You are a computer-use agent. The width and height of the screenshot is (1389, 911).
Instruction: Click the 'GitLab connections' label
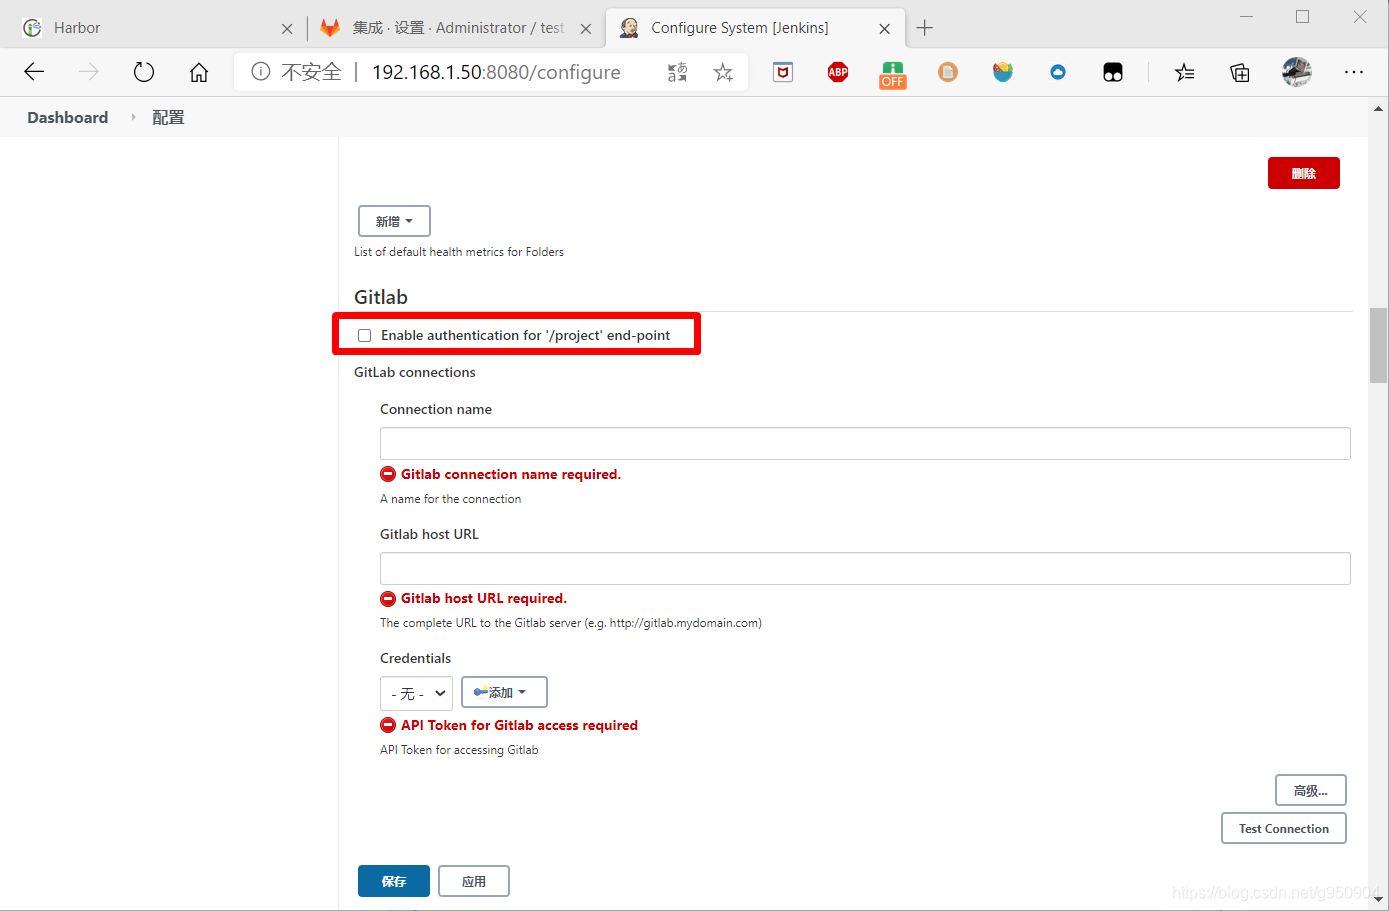(415, 372)
